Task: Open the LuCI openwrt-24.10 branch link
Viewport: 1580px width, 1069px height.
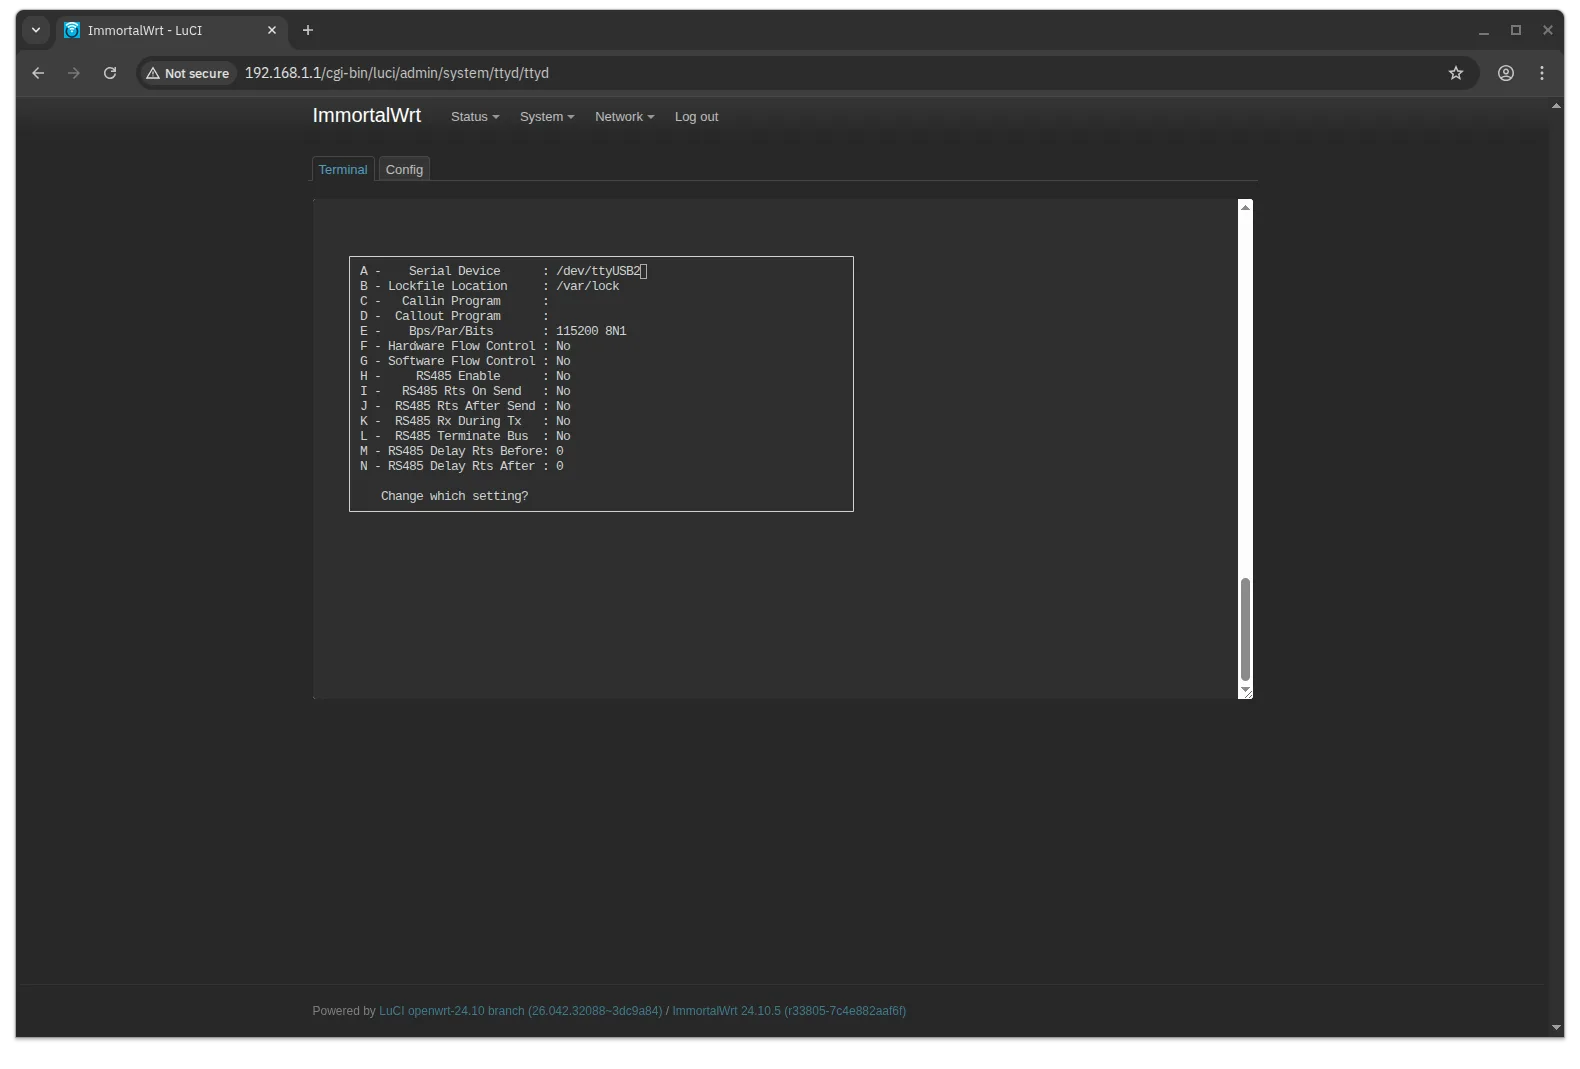Action: pyautogui.click(x=520, y=1011)
